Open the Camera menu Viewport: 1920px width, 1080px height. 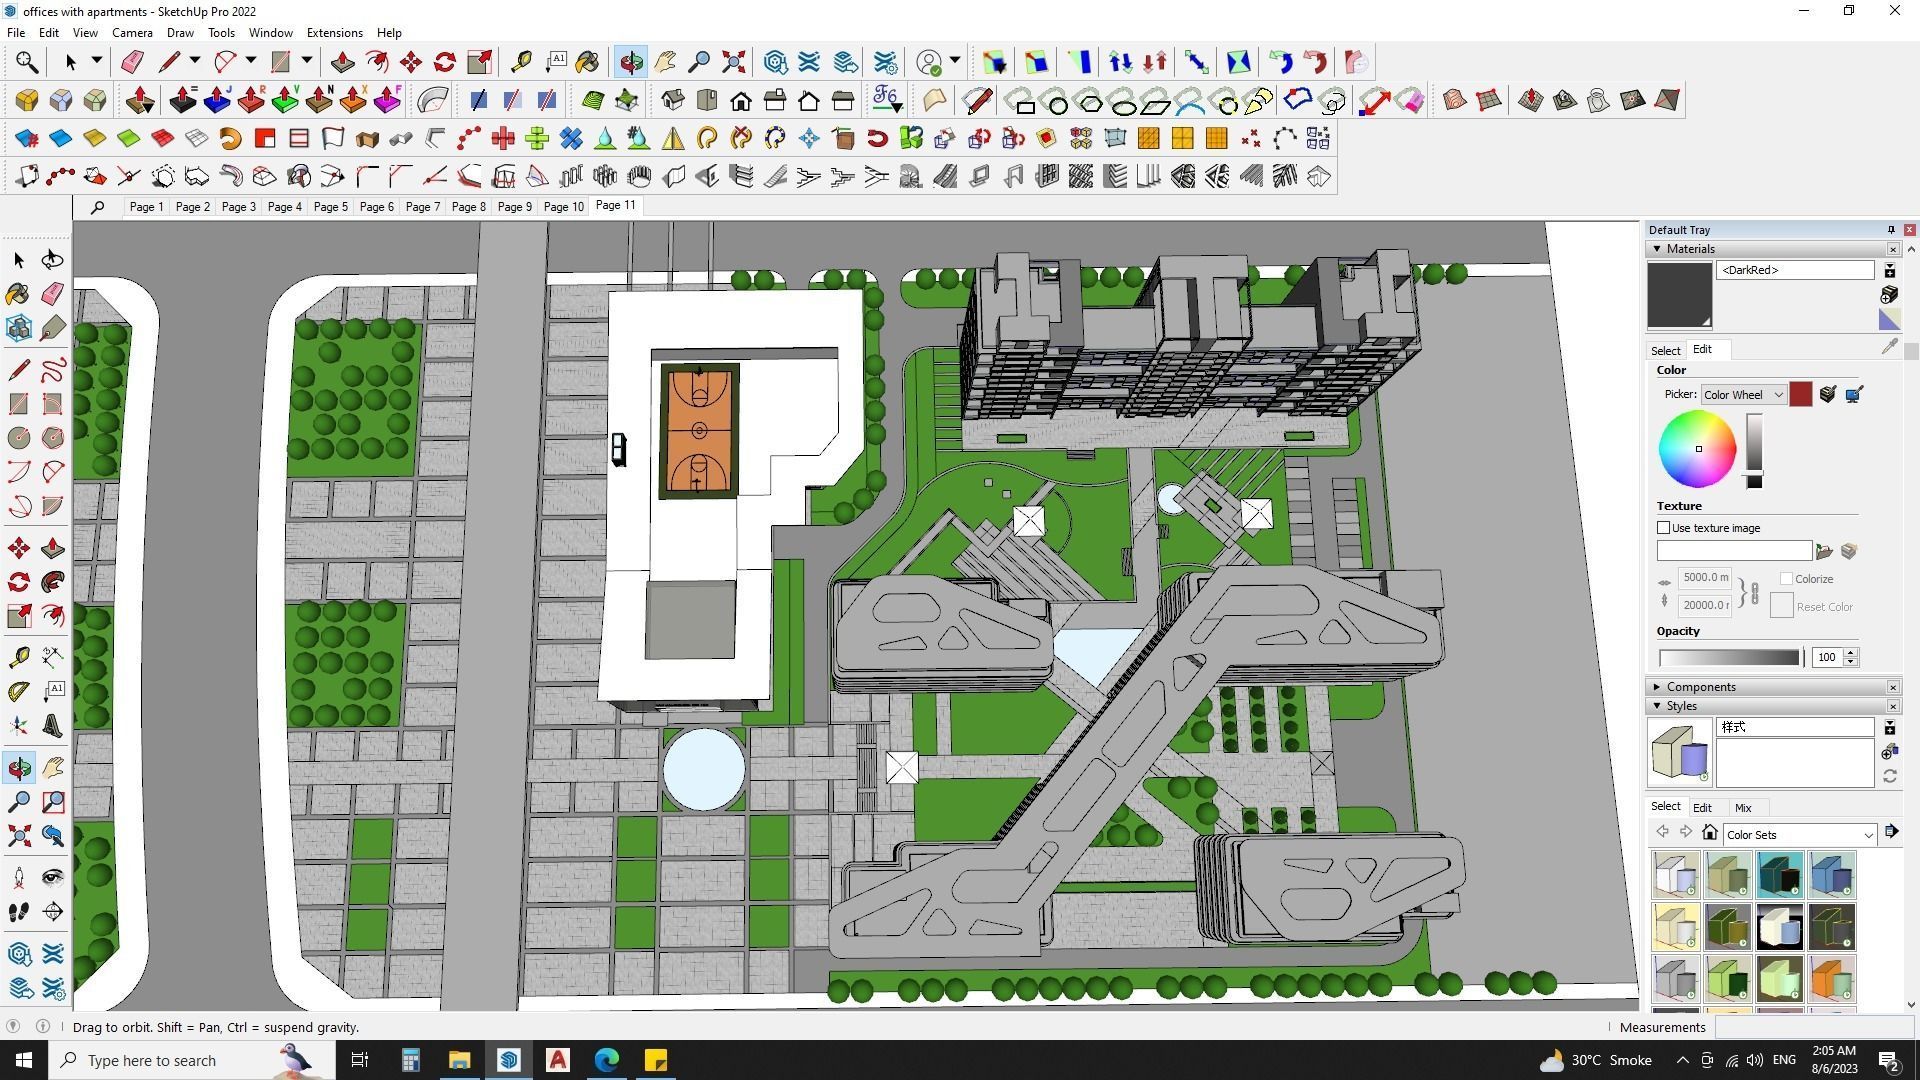click(132, 33)
